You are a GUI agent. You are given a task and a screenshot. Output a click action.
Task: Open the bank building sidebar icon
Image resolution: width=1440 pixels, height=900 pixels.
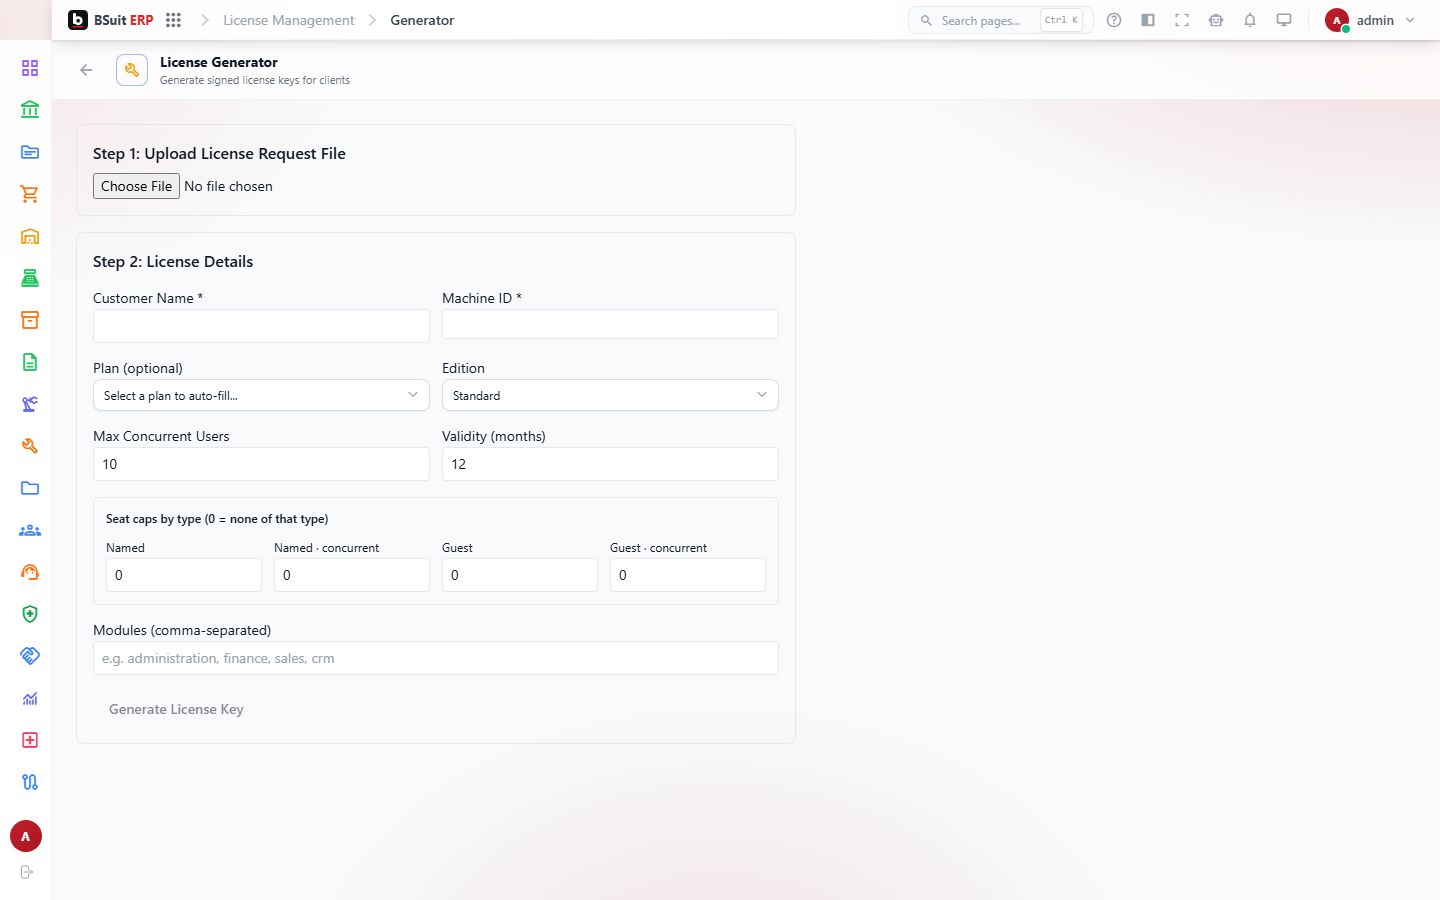[30, 110]
